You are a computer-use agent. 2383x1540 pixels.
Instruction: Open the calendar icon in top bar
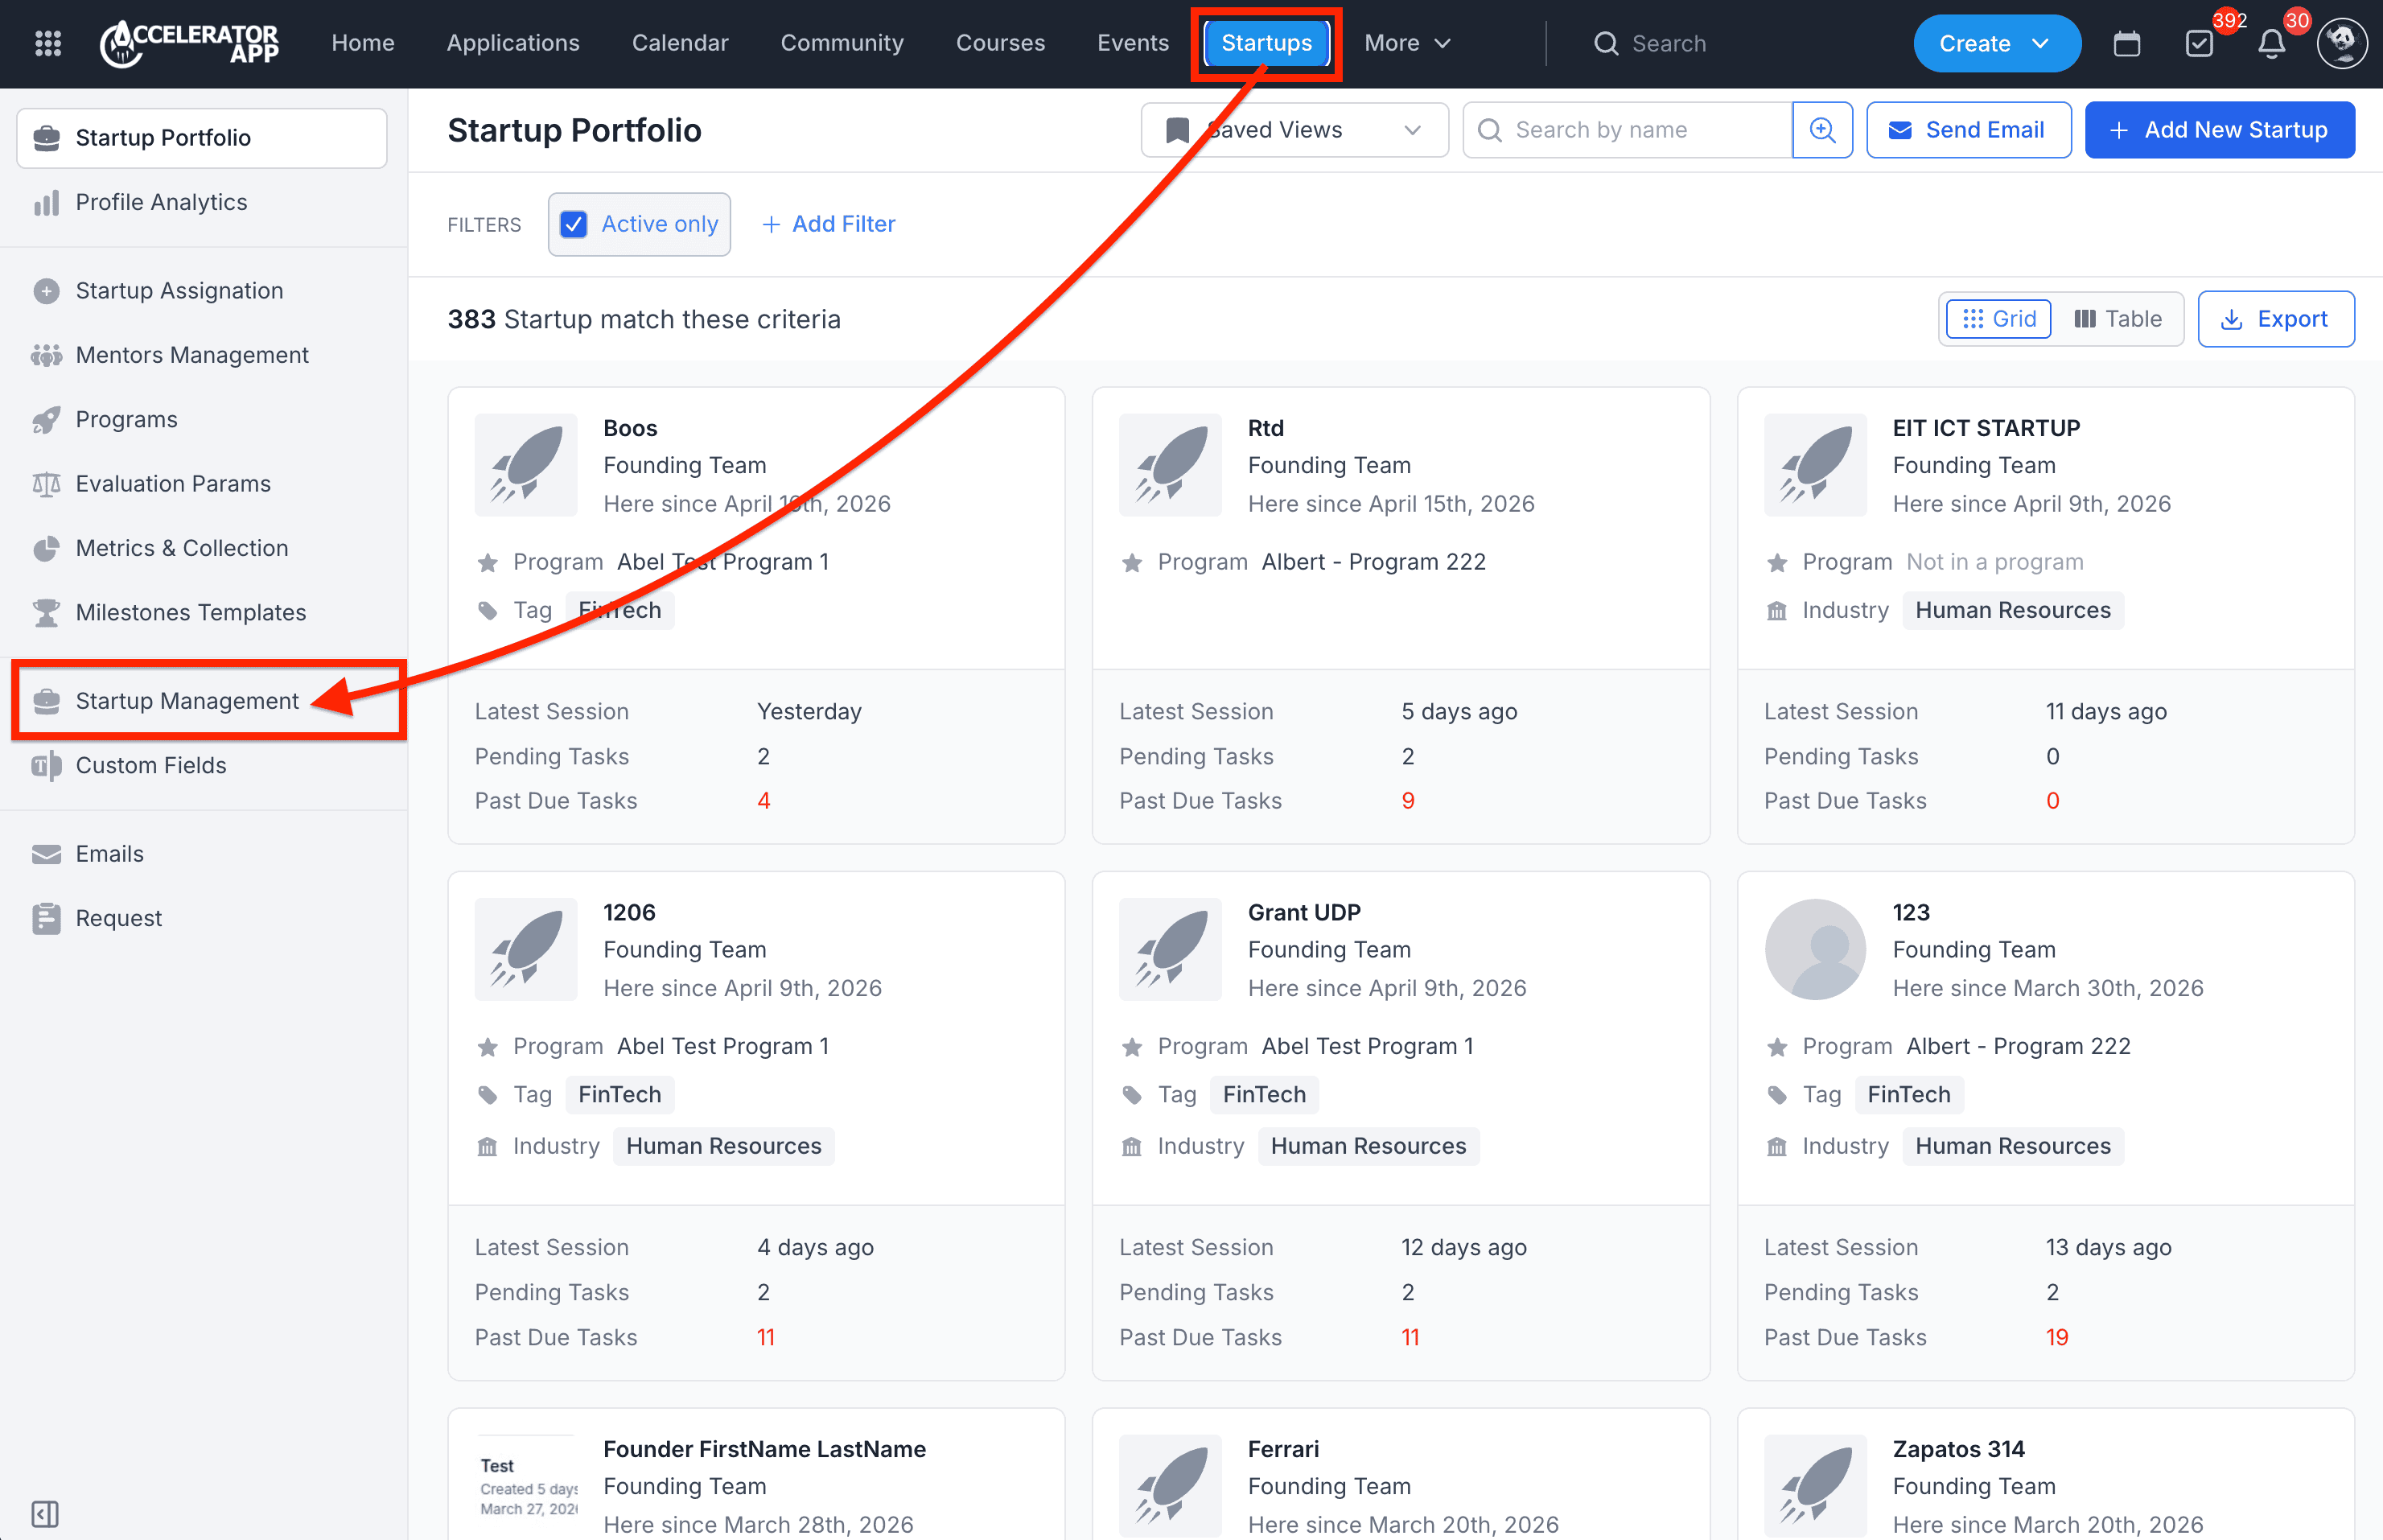(2126, 43)
